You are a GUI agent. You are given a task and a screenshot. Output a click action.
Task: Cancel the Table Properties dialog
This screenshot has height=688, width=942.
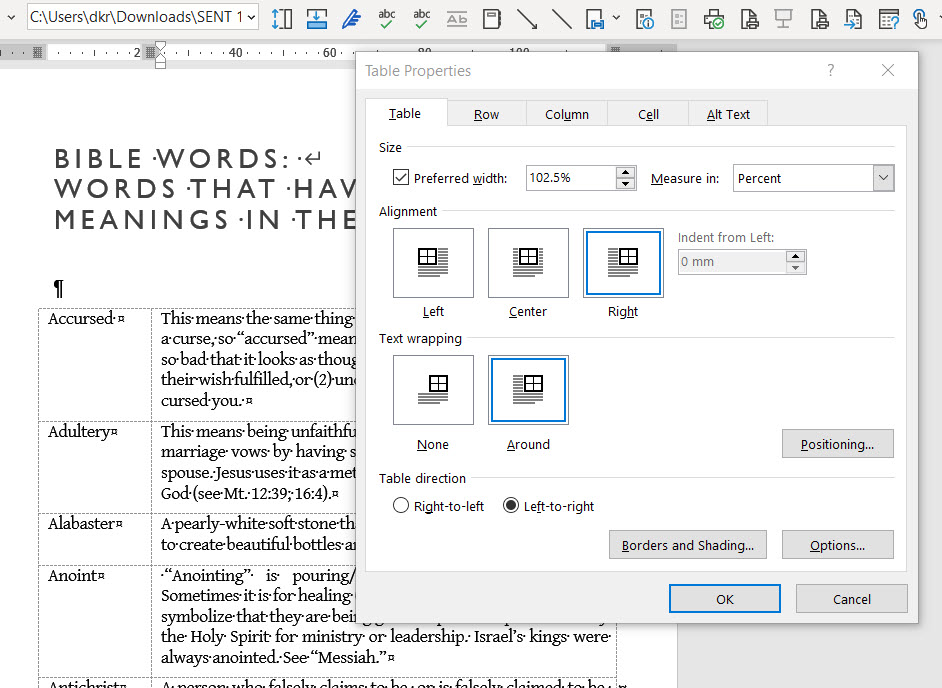[851, 598]
